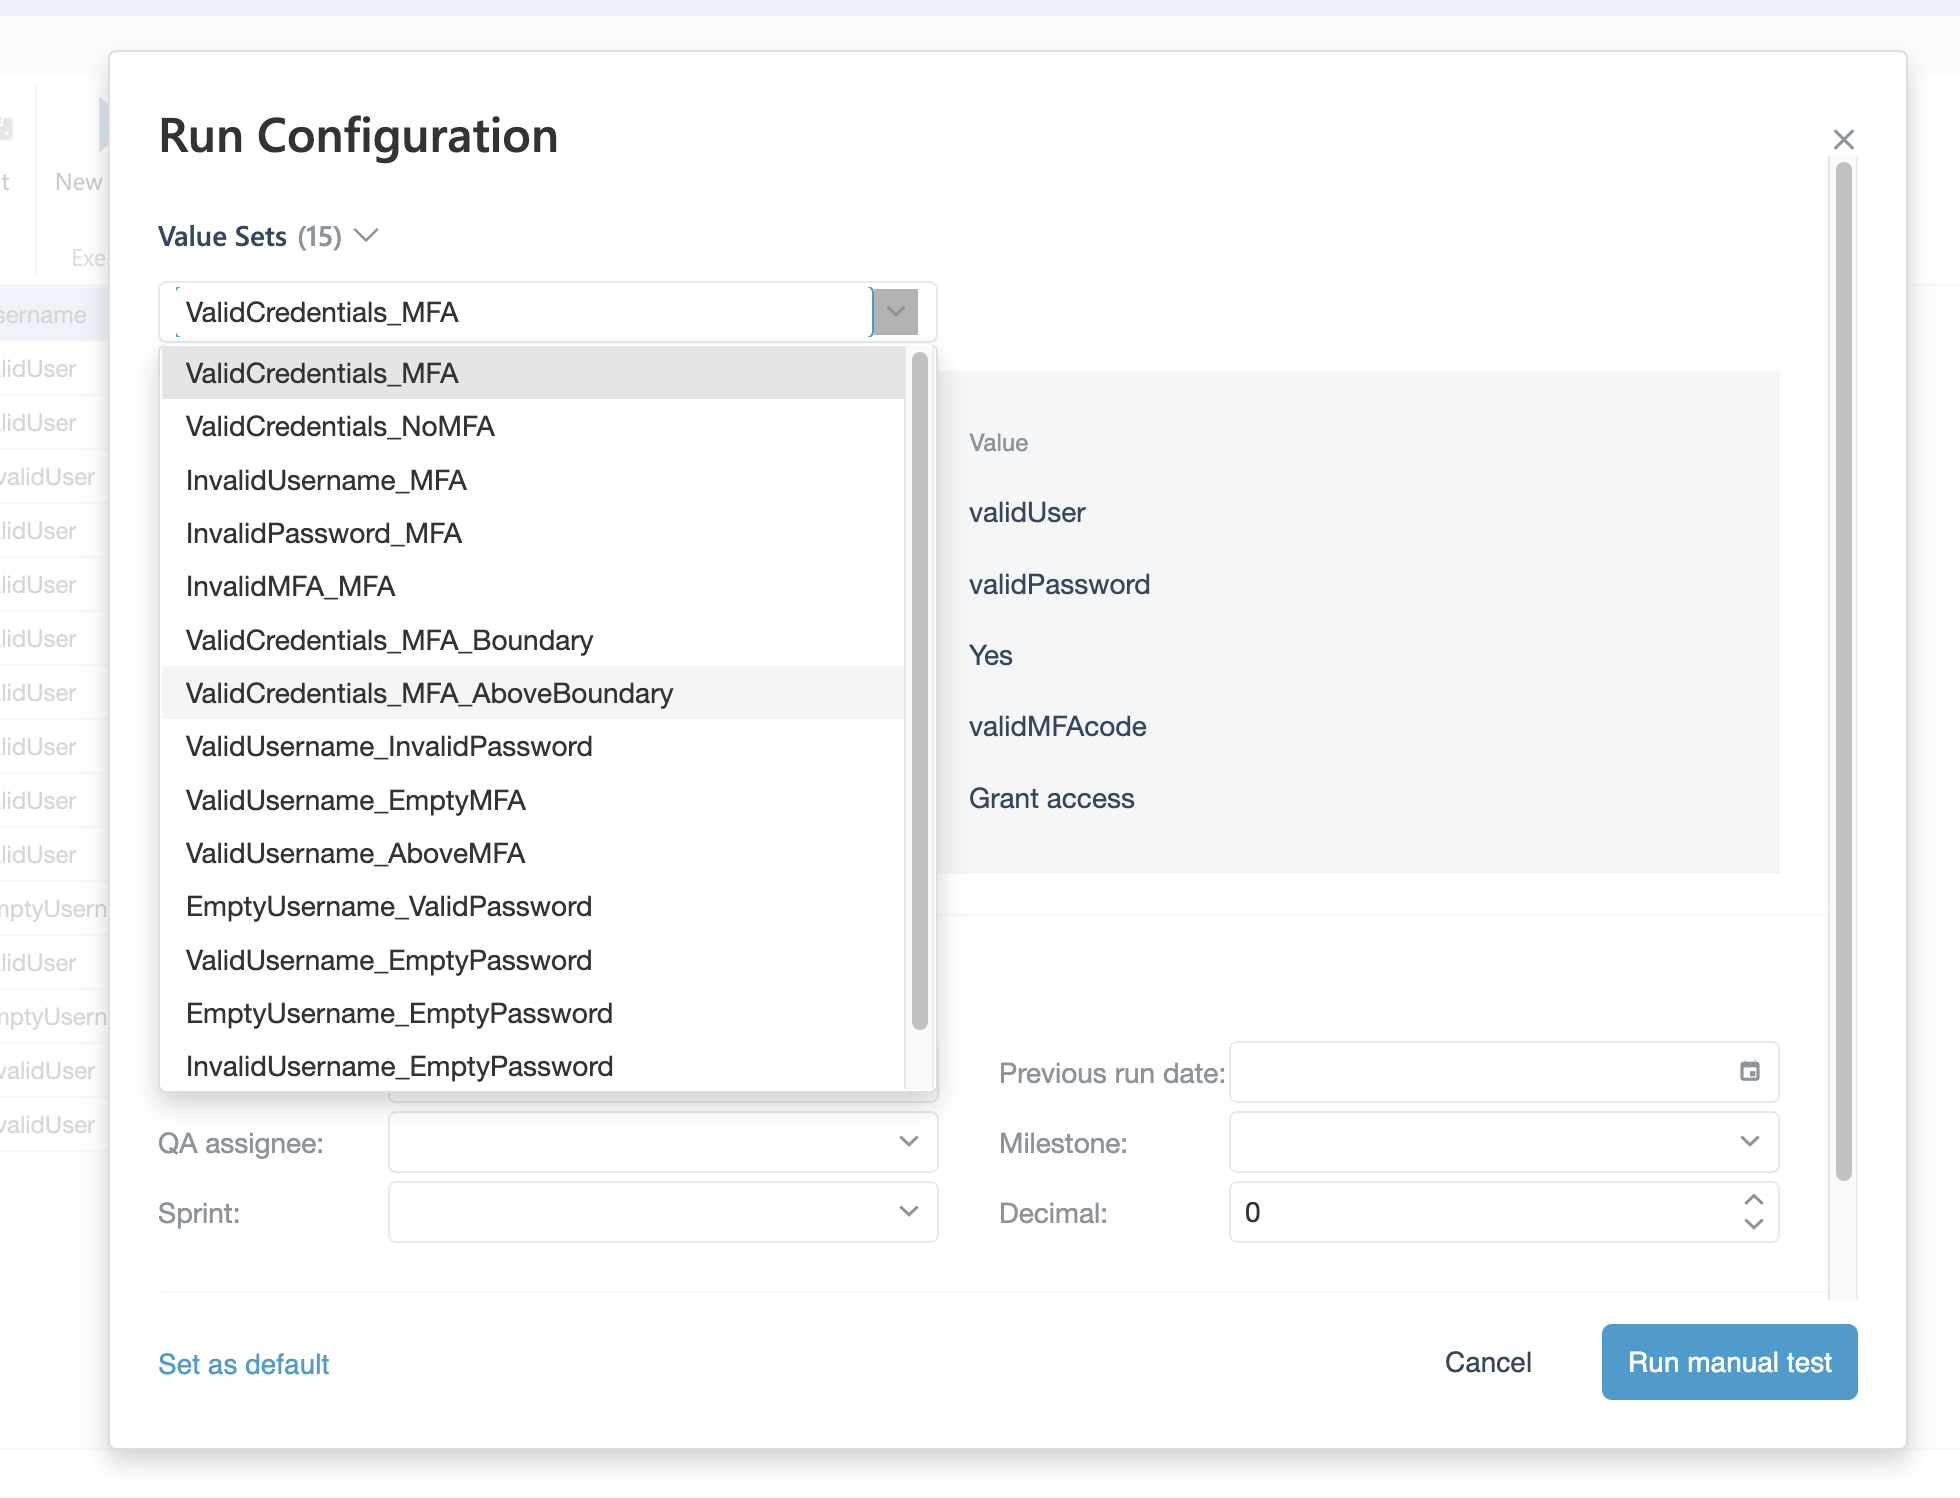
Task: Open the Milestone dropdown
Action: click(x=1749, y=1141)
